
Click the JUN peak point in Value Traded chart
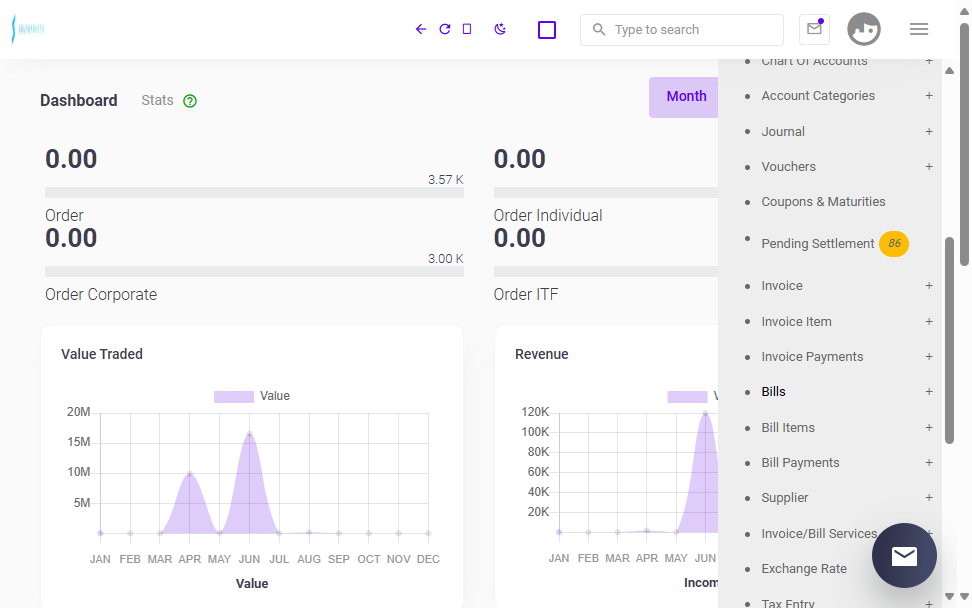249,434
